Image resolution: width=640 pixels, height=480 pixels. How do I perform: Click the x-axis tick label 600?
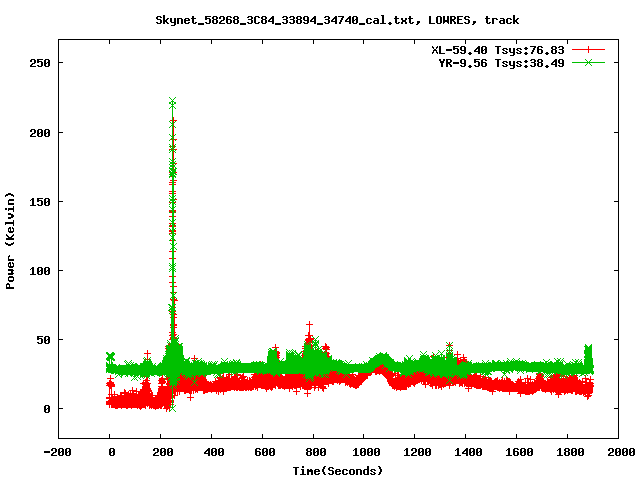click(x=264, y=452)
